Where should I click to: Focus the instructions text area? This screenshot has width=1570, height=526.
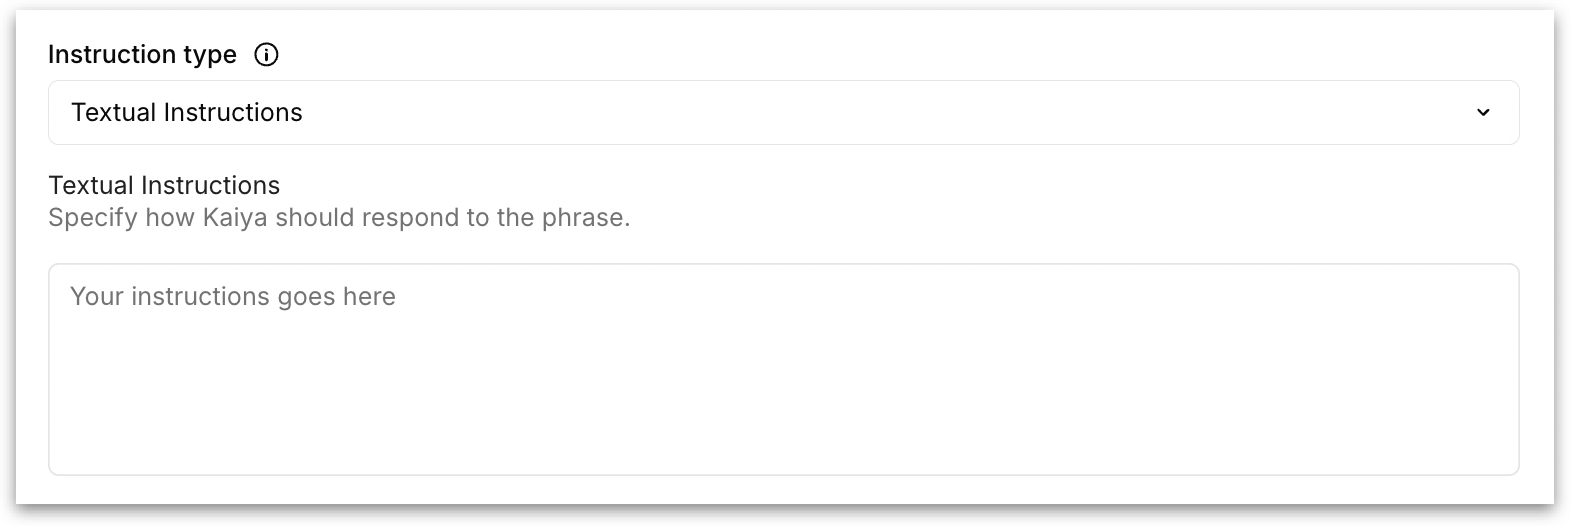pos(783,369)
